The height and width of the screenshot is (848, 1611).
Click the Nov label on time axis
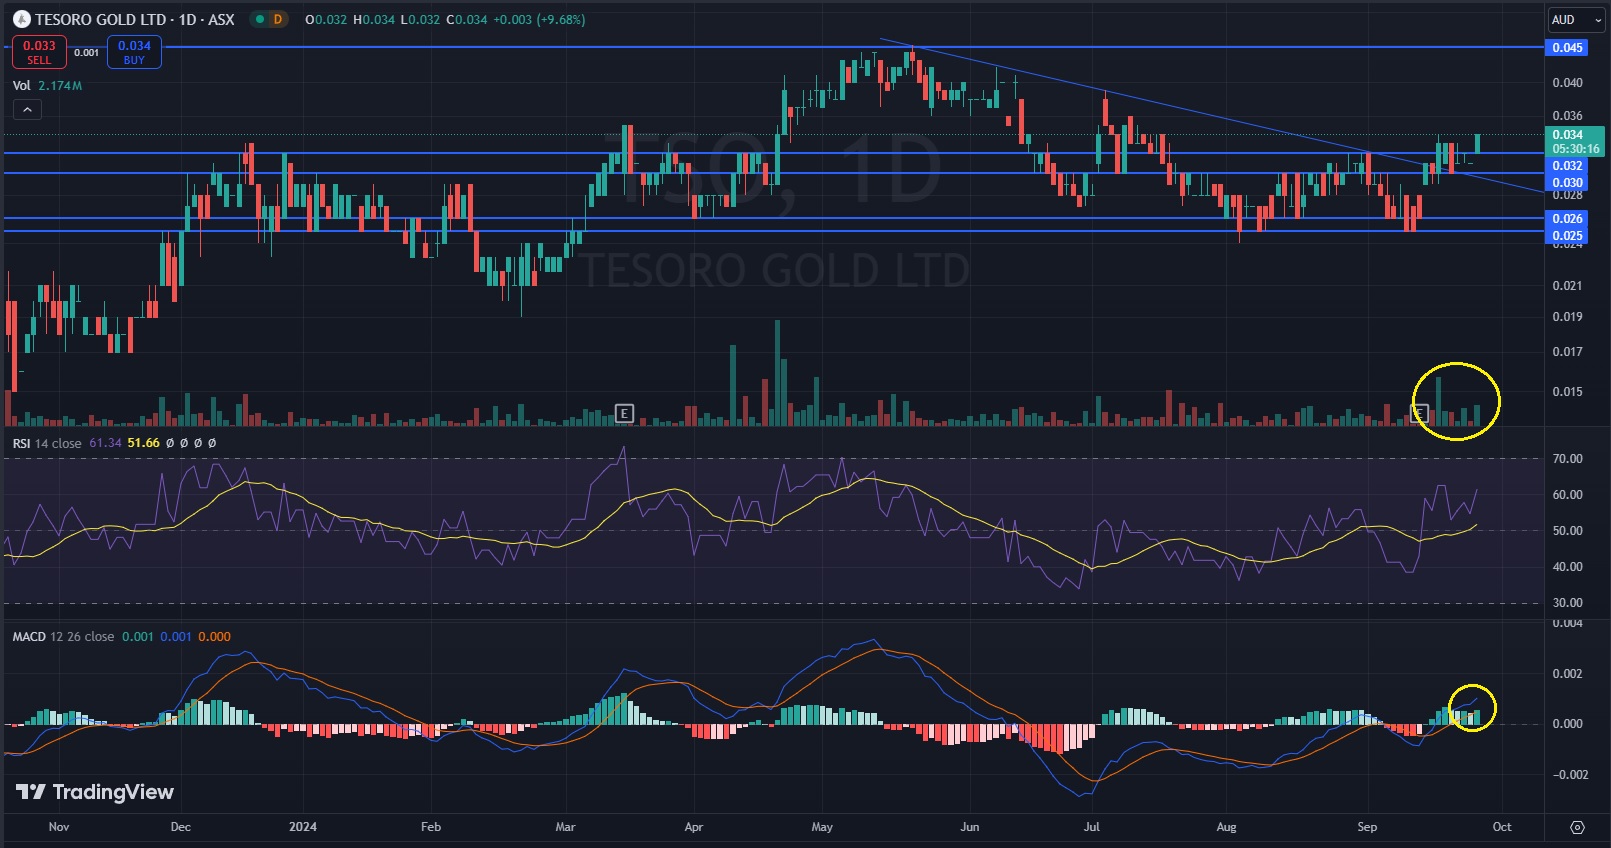pos(59,827)
